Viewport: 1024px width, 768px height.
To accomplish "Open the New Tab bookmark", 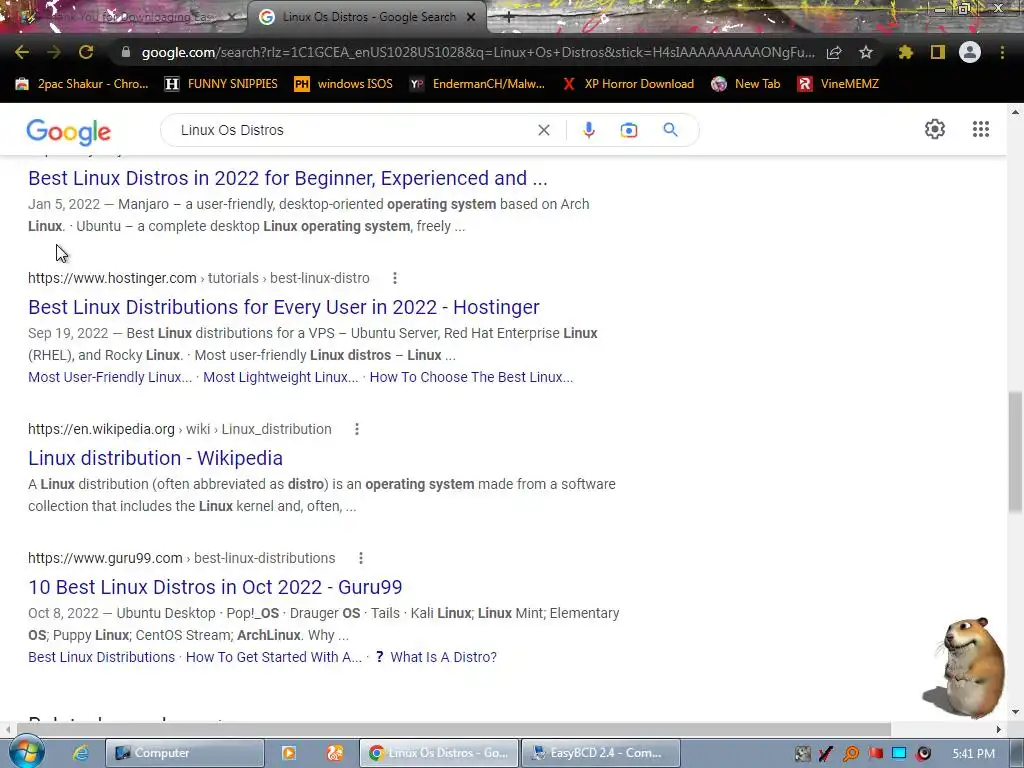I will (746, 84).
